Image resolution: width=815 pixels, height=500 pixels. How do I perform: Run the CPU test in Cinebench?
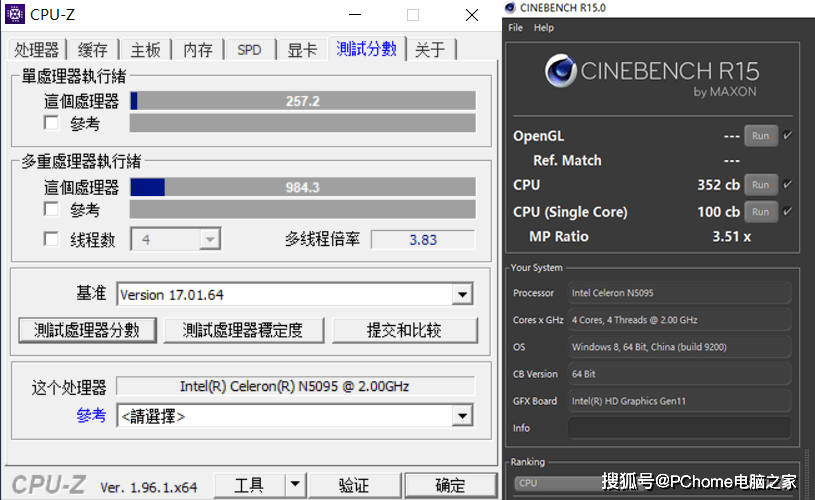[x=760, y=185]
